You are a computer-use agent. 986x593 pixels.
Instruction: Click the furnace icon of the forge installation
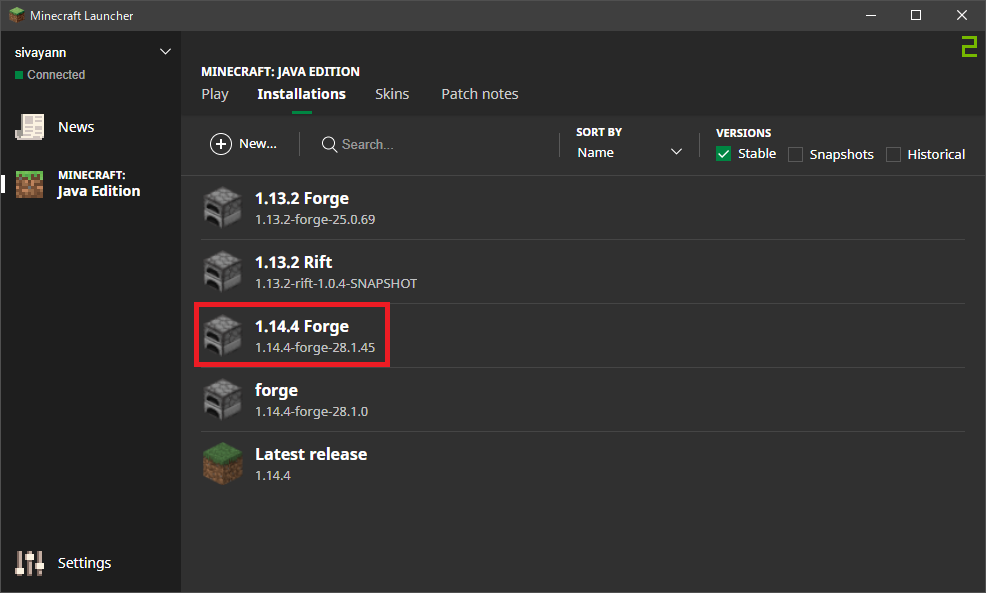coord(223,399)
